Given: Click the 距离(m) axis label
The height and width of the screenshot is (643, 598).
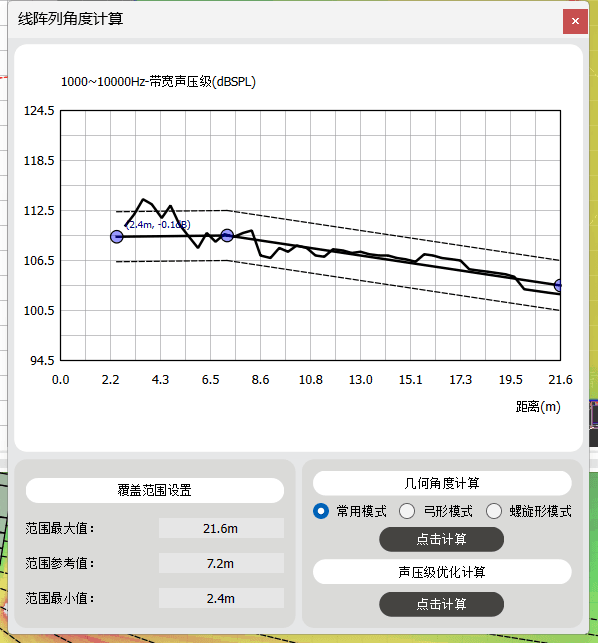Looking at the screenshot, I should click(538, 407).
